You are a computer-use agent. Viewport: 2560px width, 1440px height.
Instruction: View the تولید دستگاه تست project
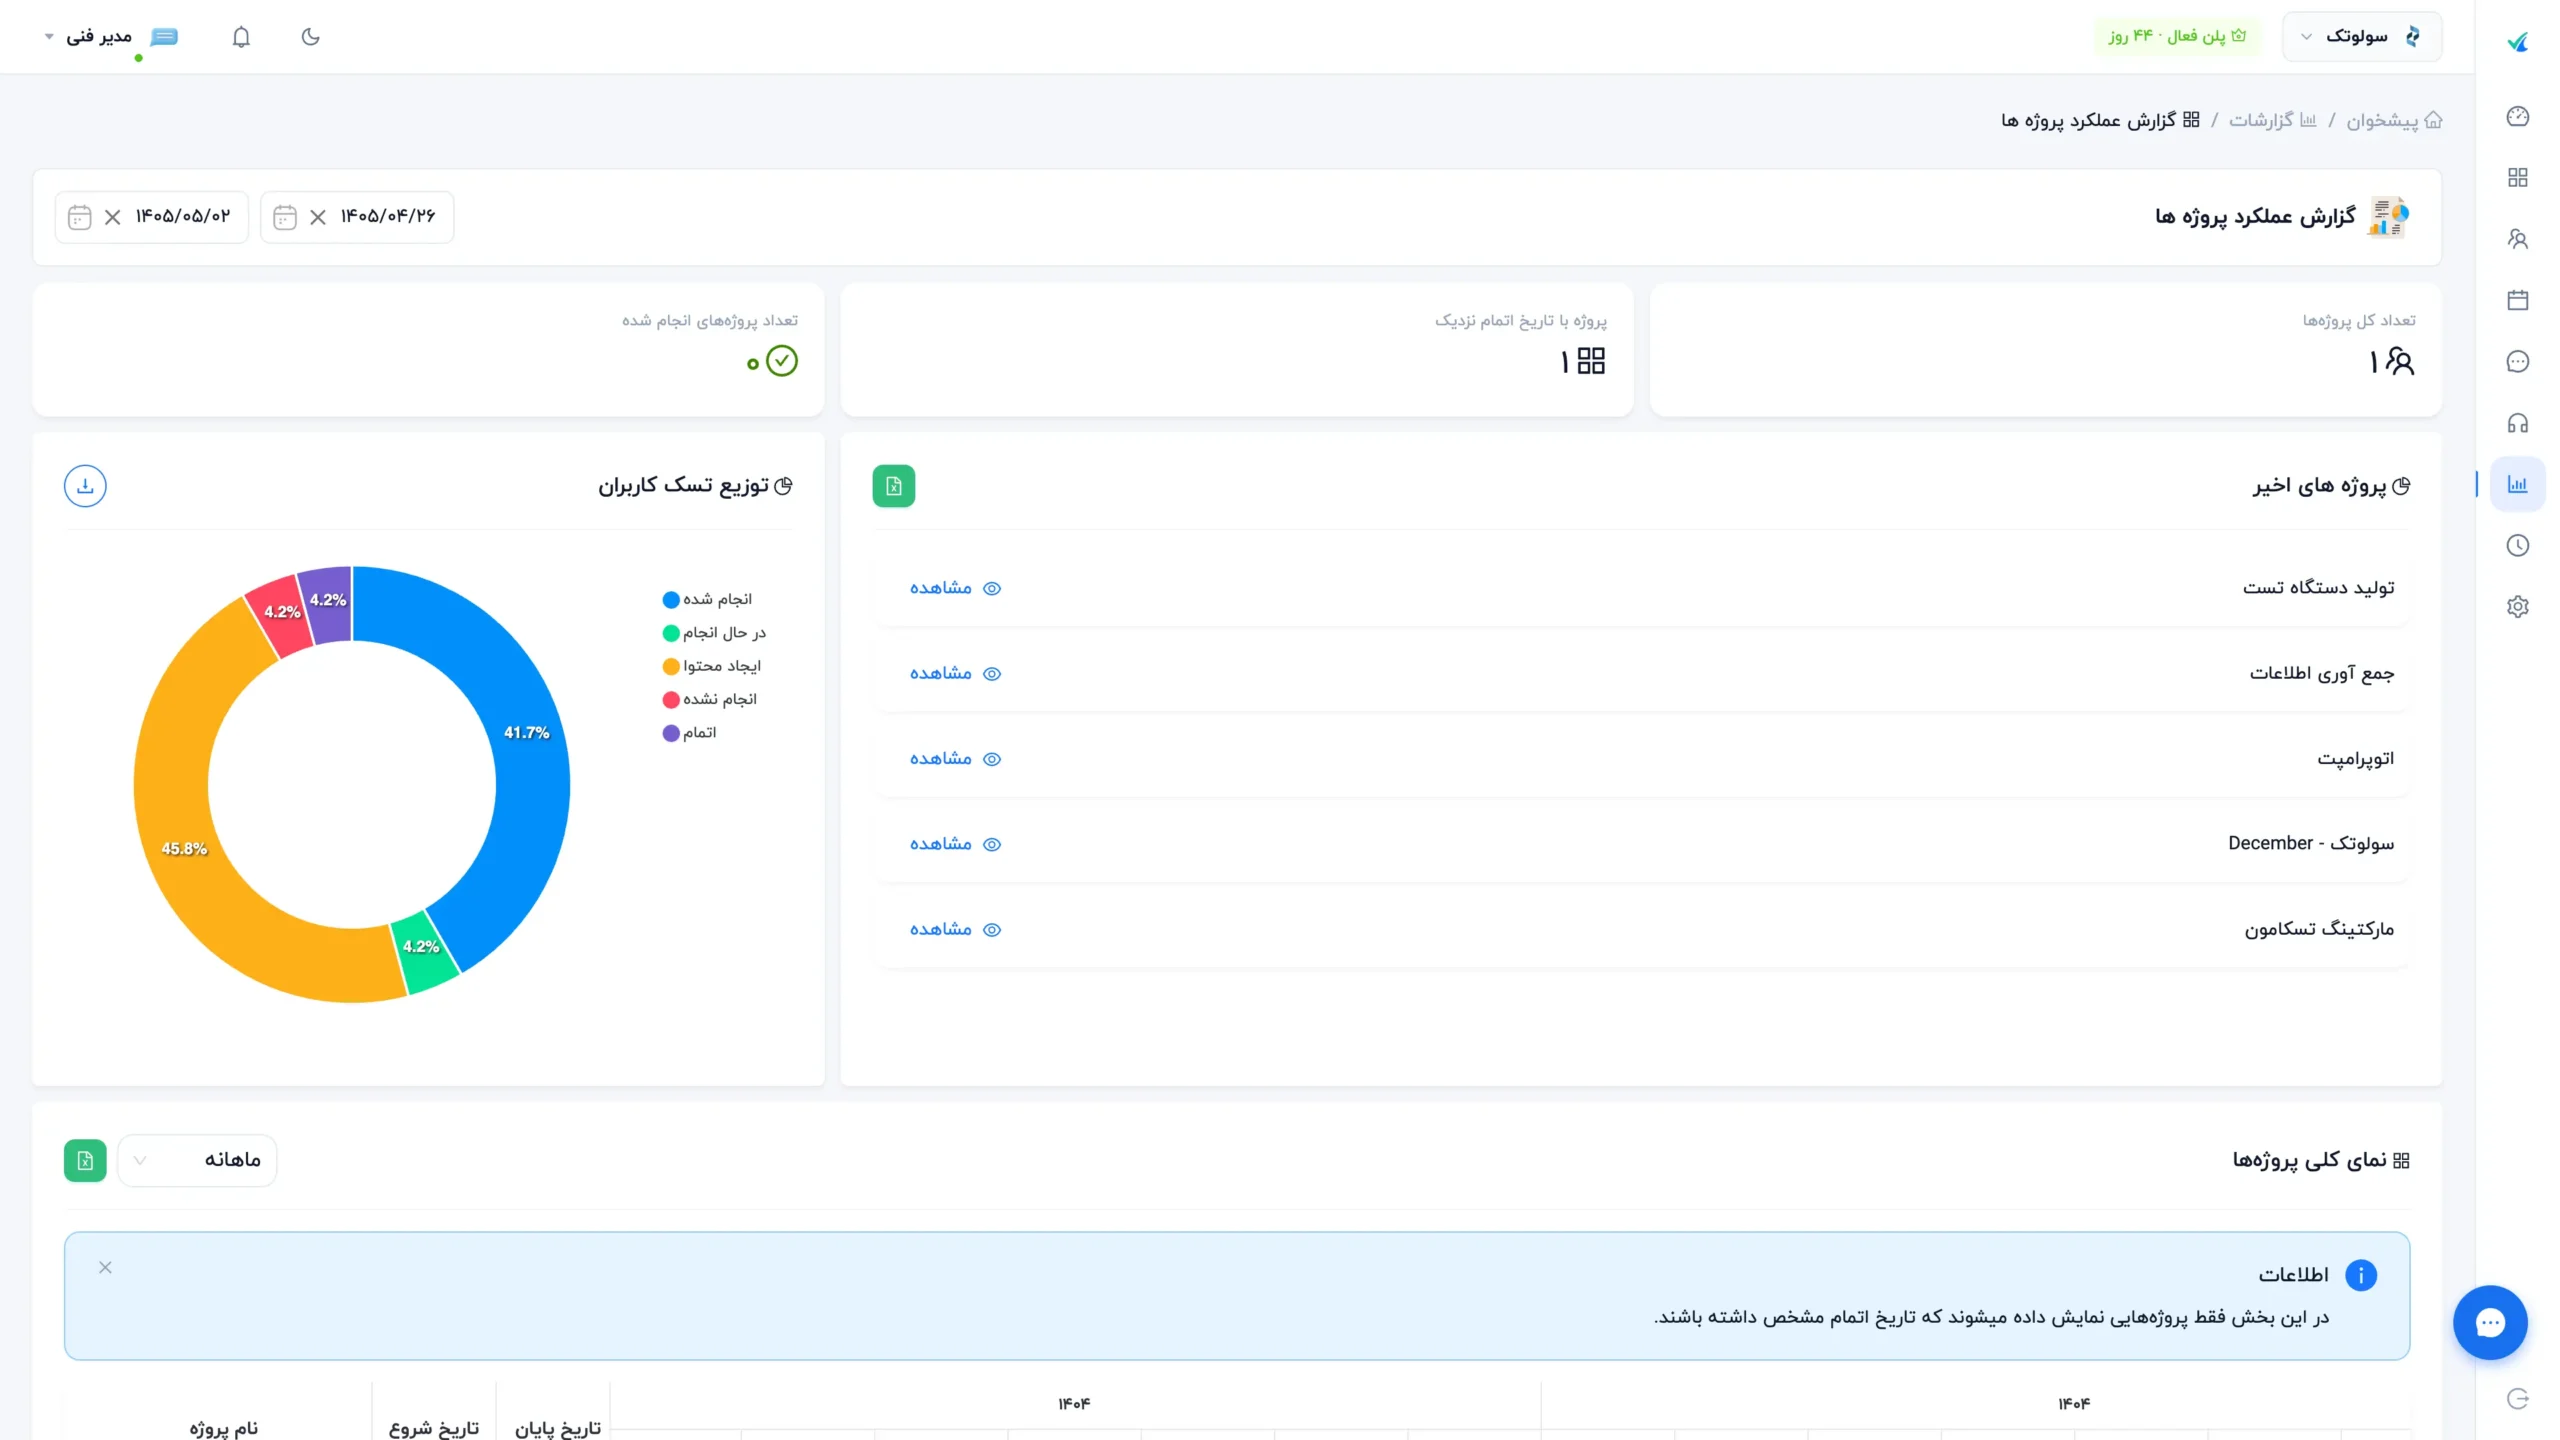955,588
